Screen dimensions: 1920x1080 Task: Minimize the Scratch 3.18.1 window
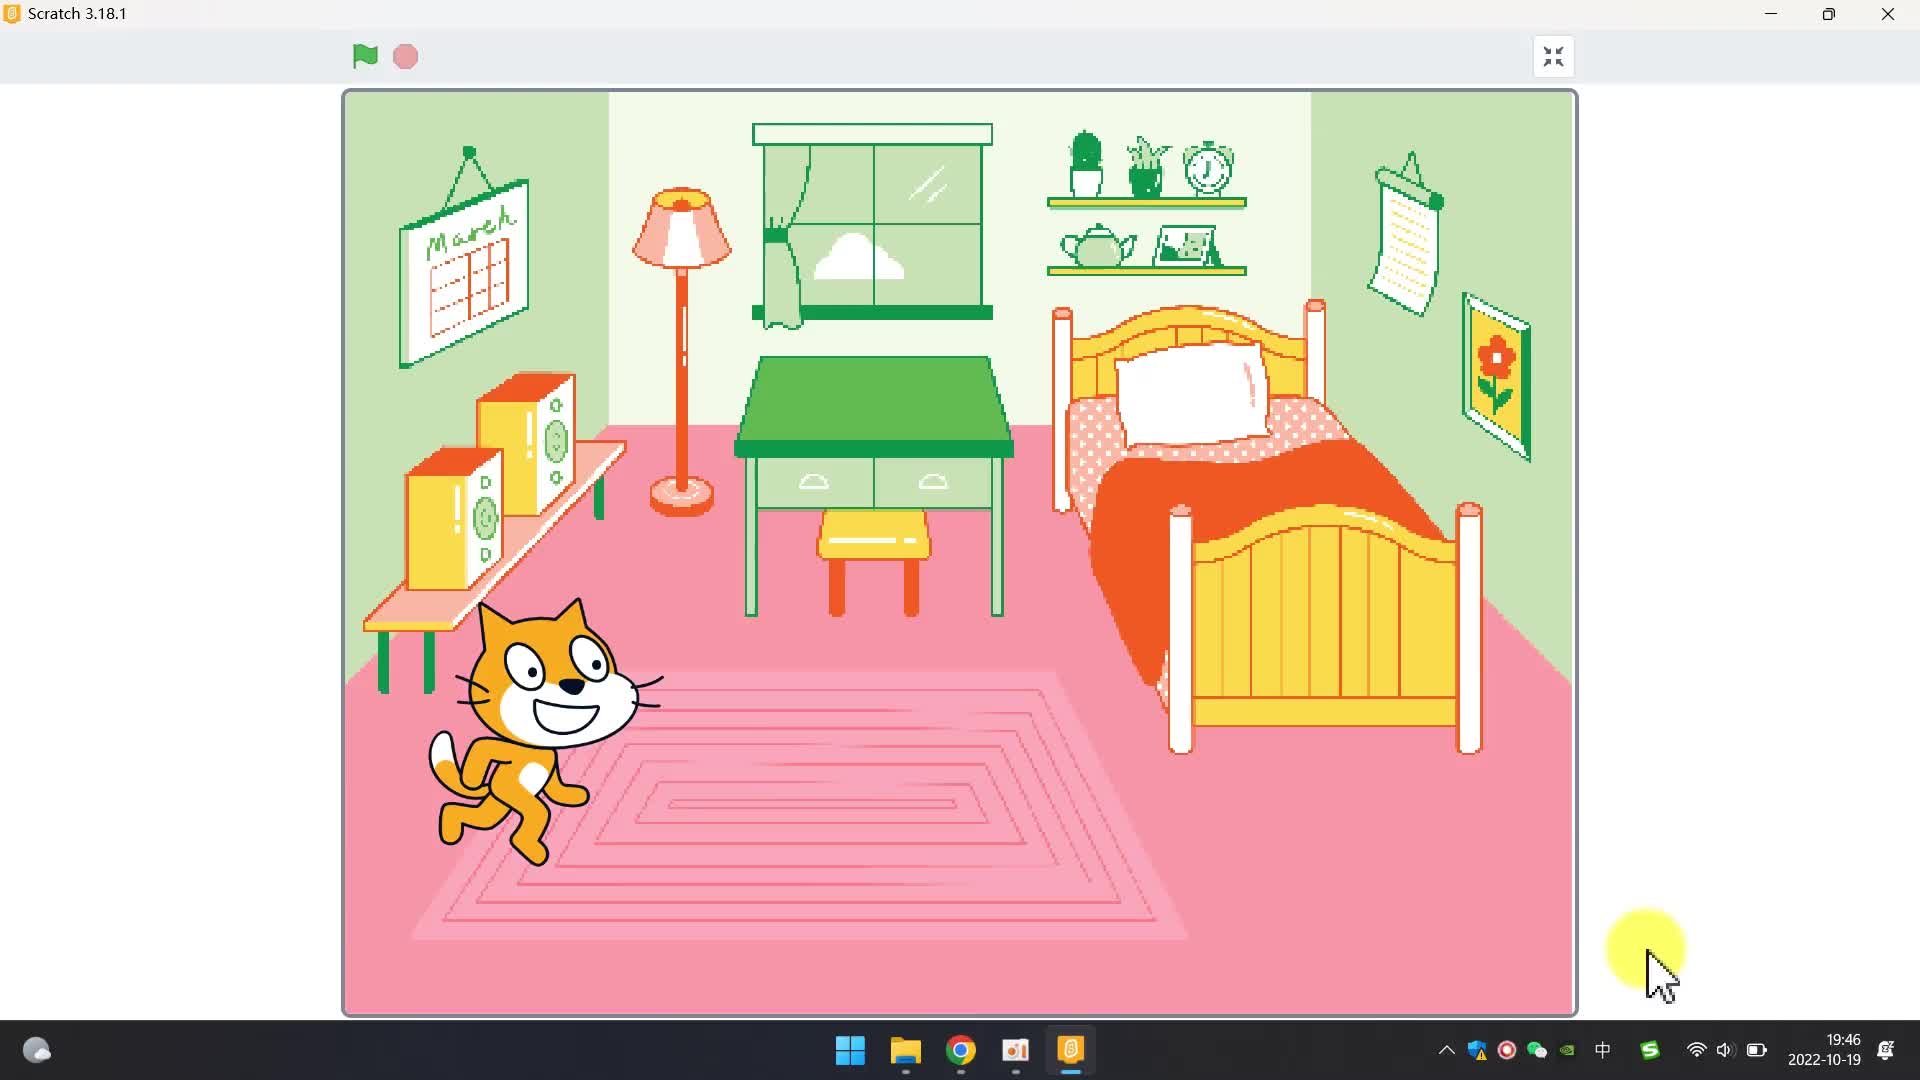[x=1771, y=14]
